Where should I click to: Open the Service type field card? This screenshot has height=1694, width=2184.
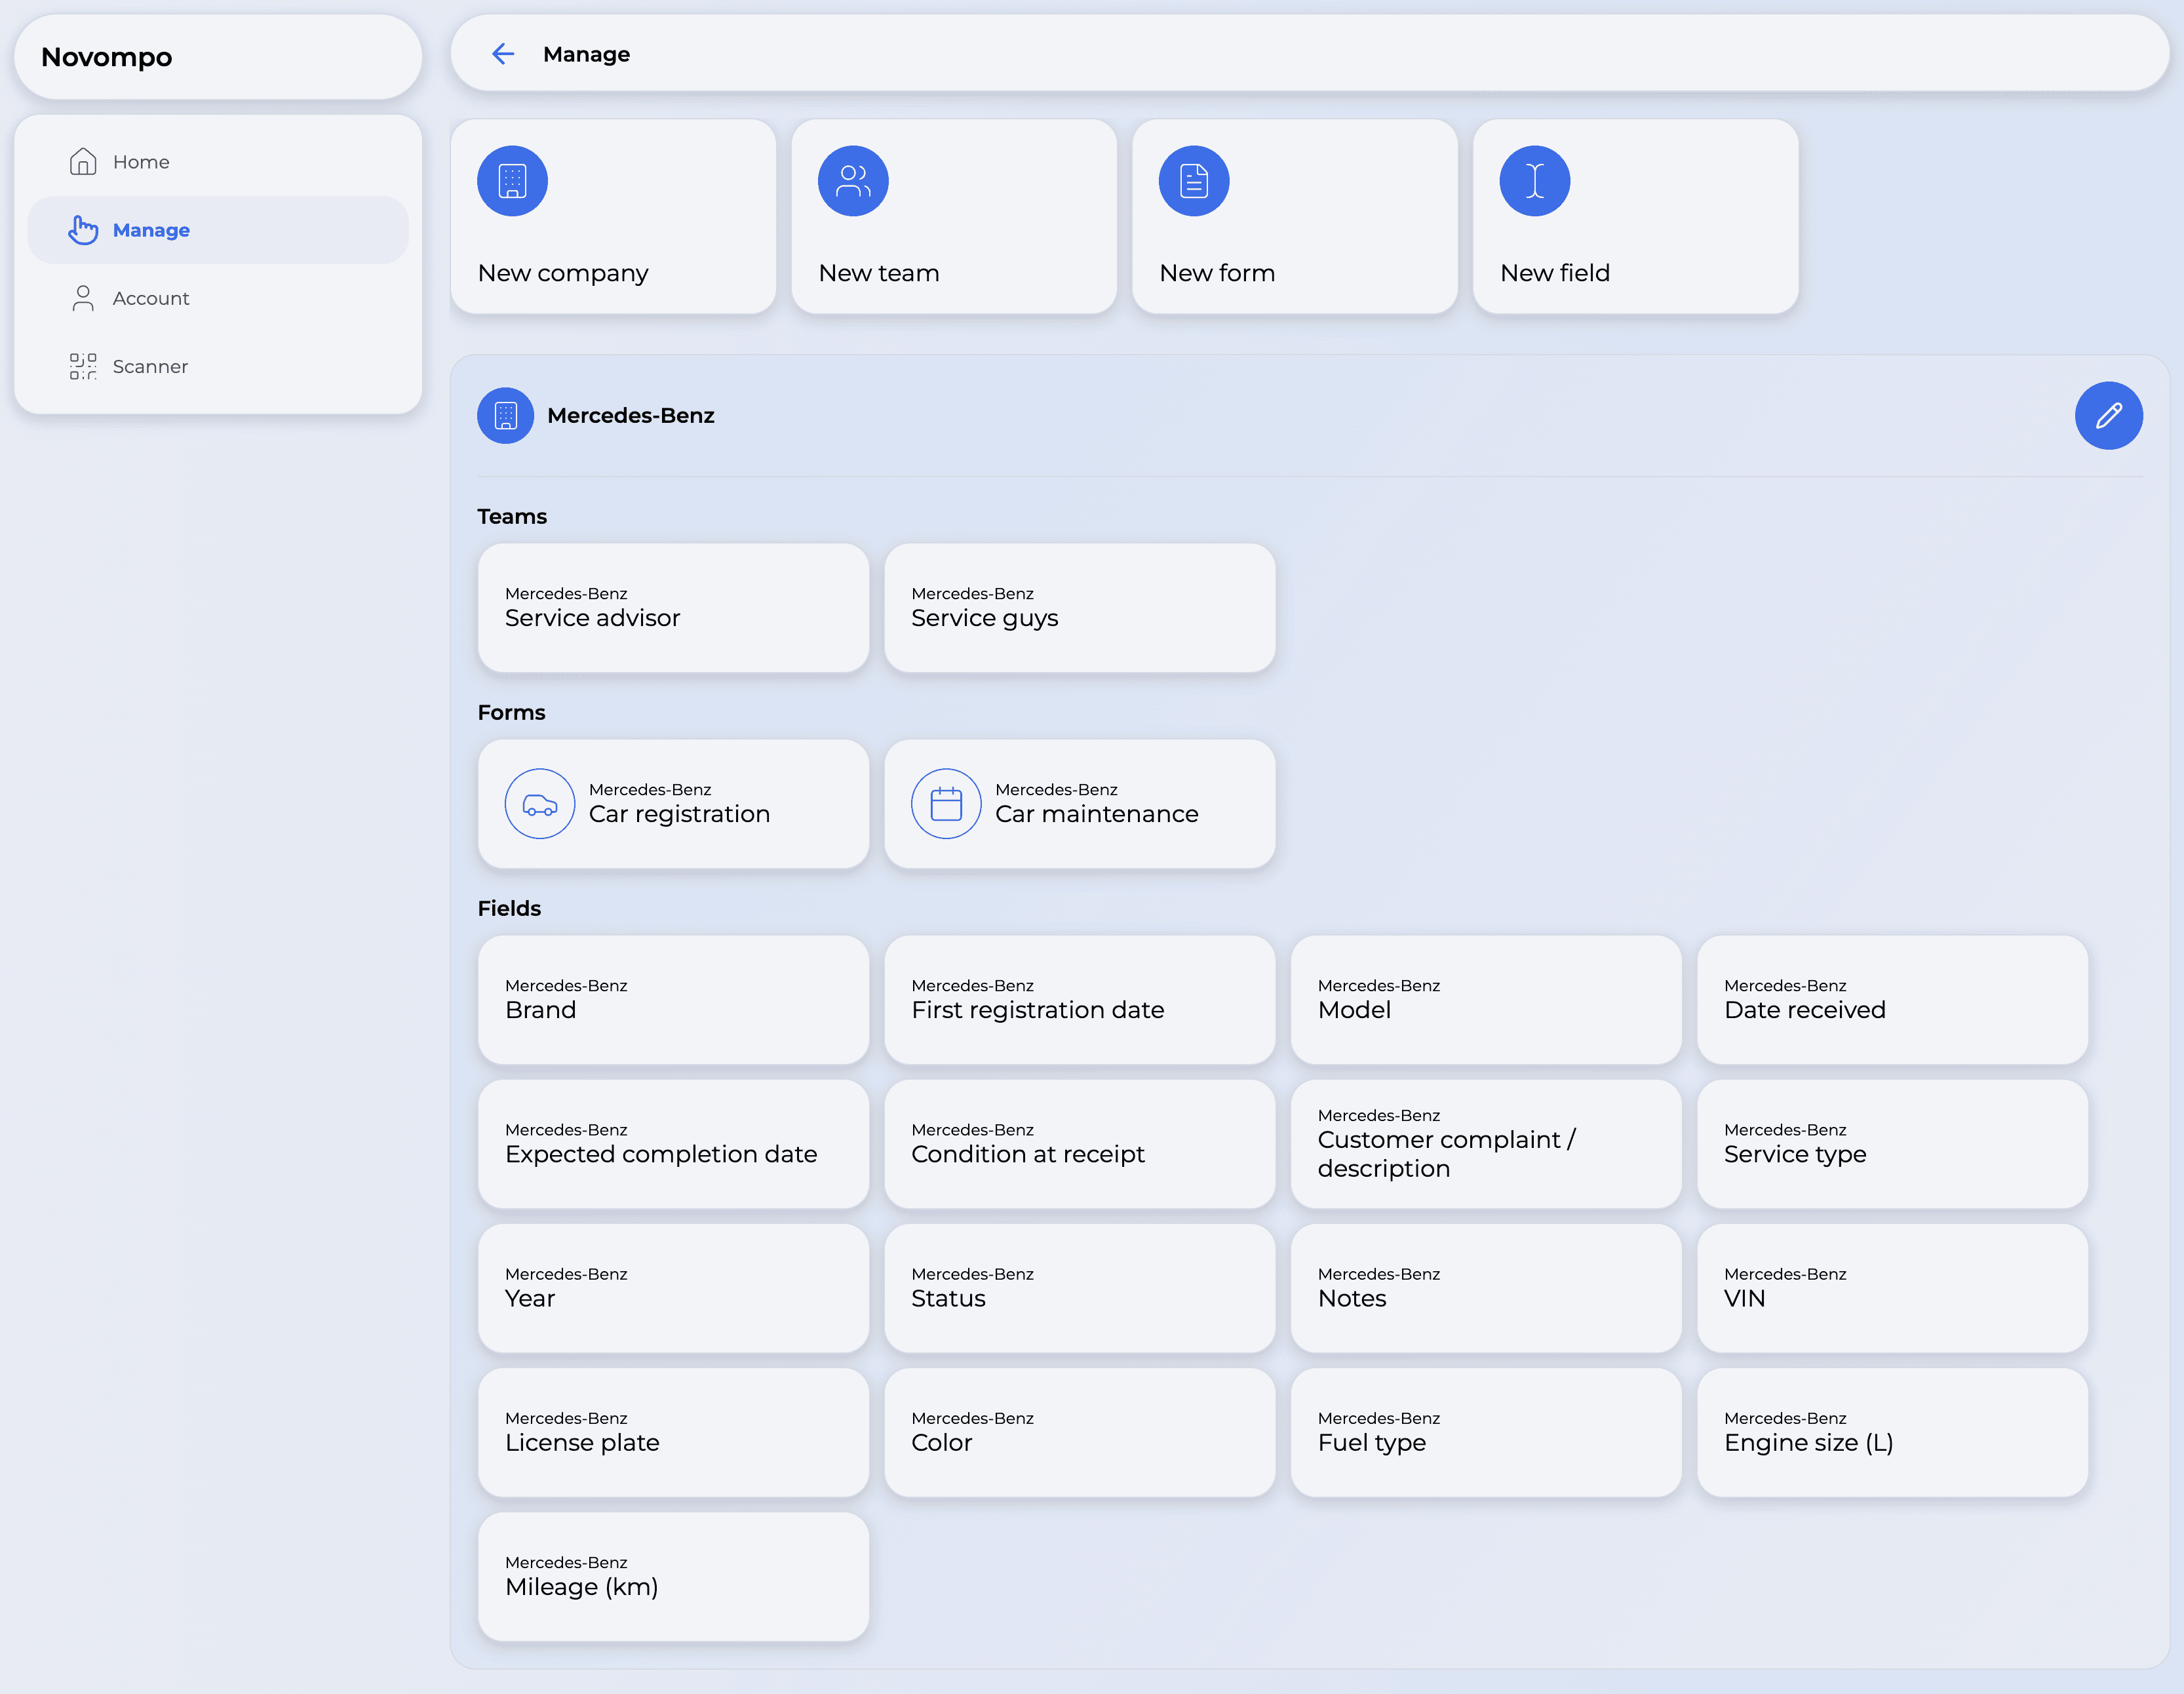click(x=1892, y=1144)
